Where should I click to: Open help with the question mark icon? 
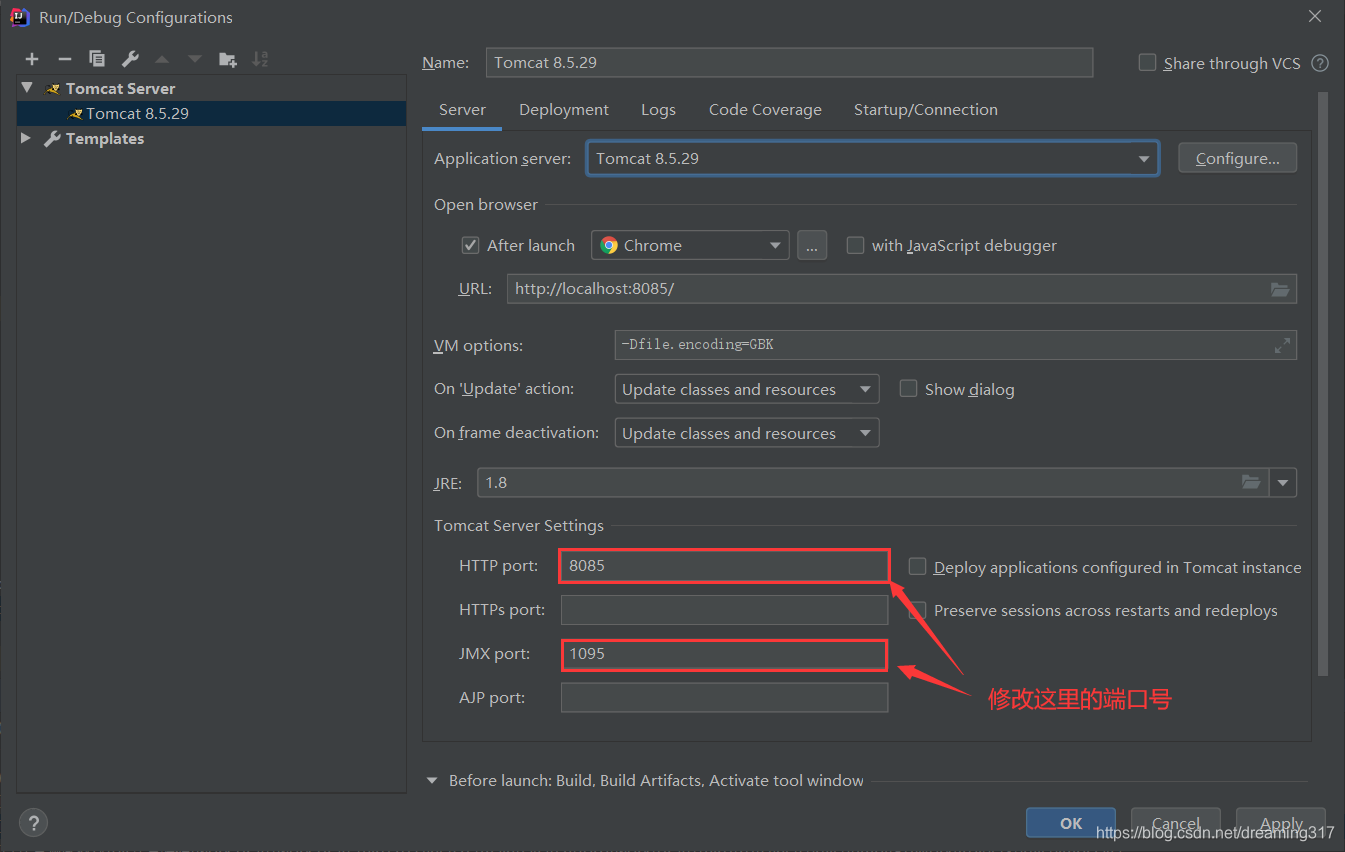coord(33,822)
